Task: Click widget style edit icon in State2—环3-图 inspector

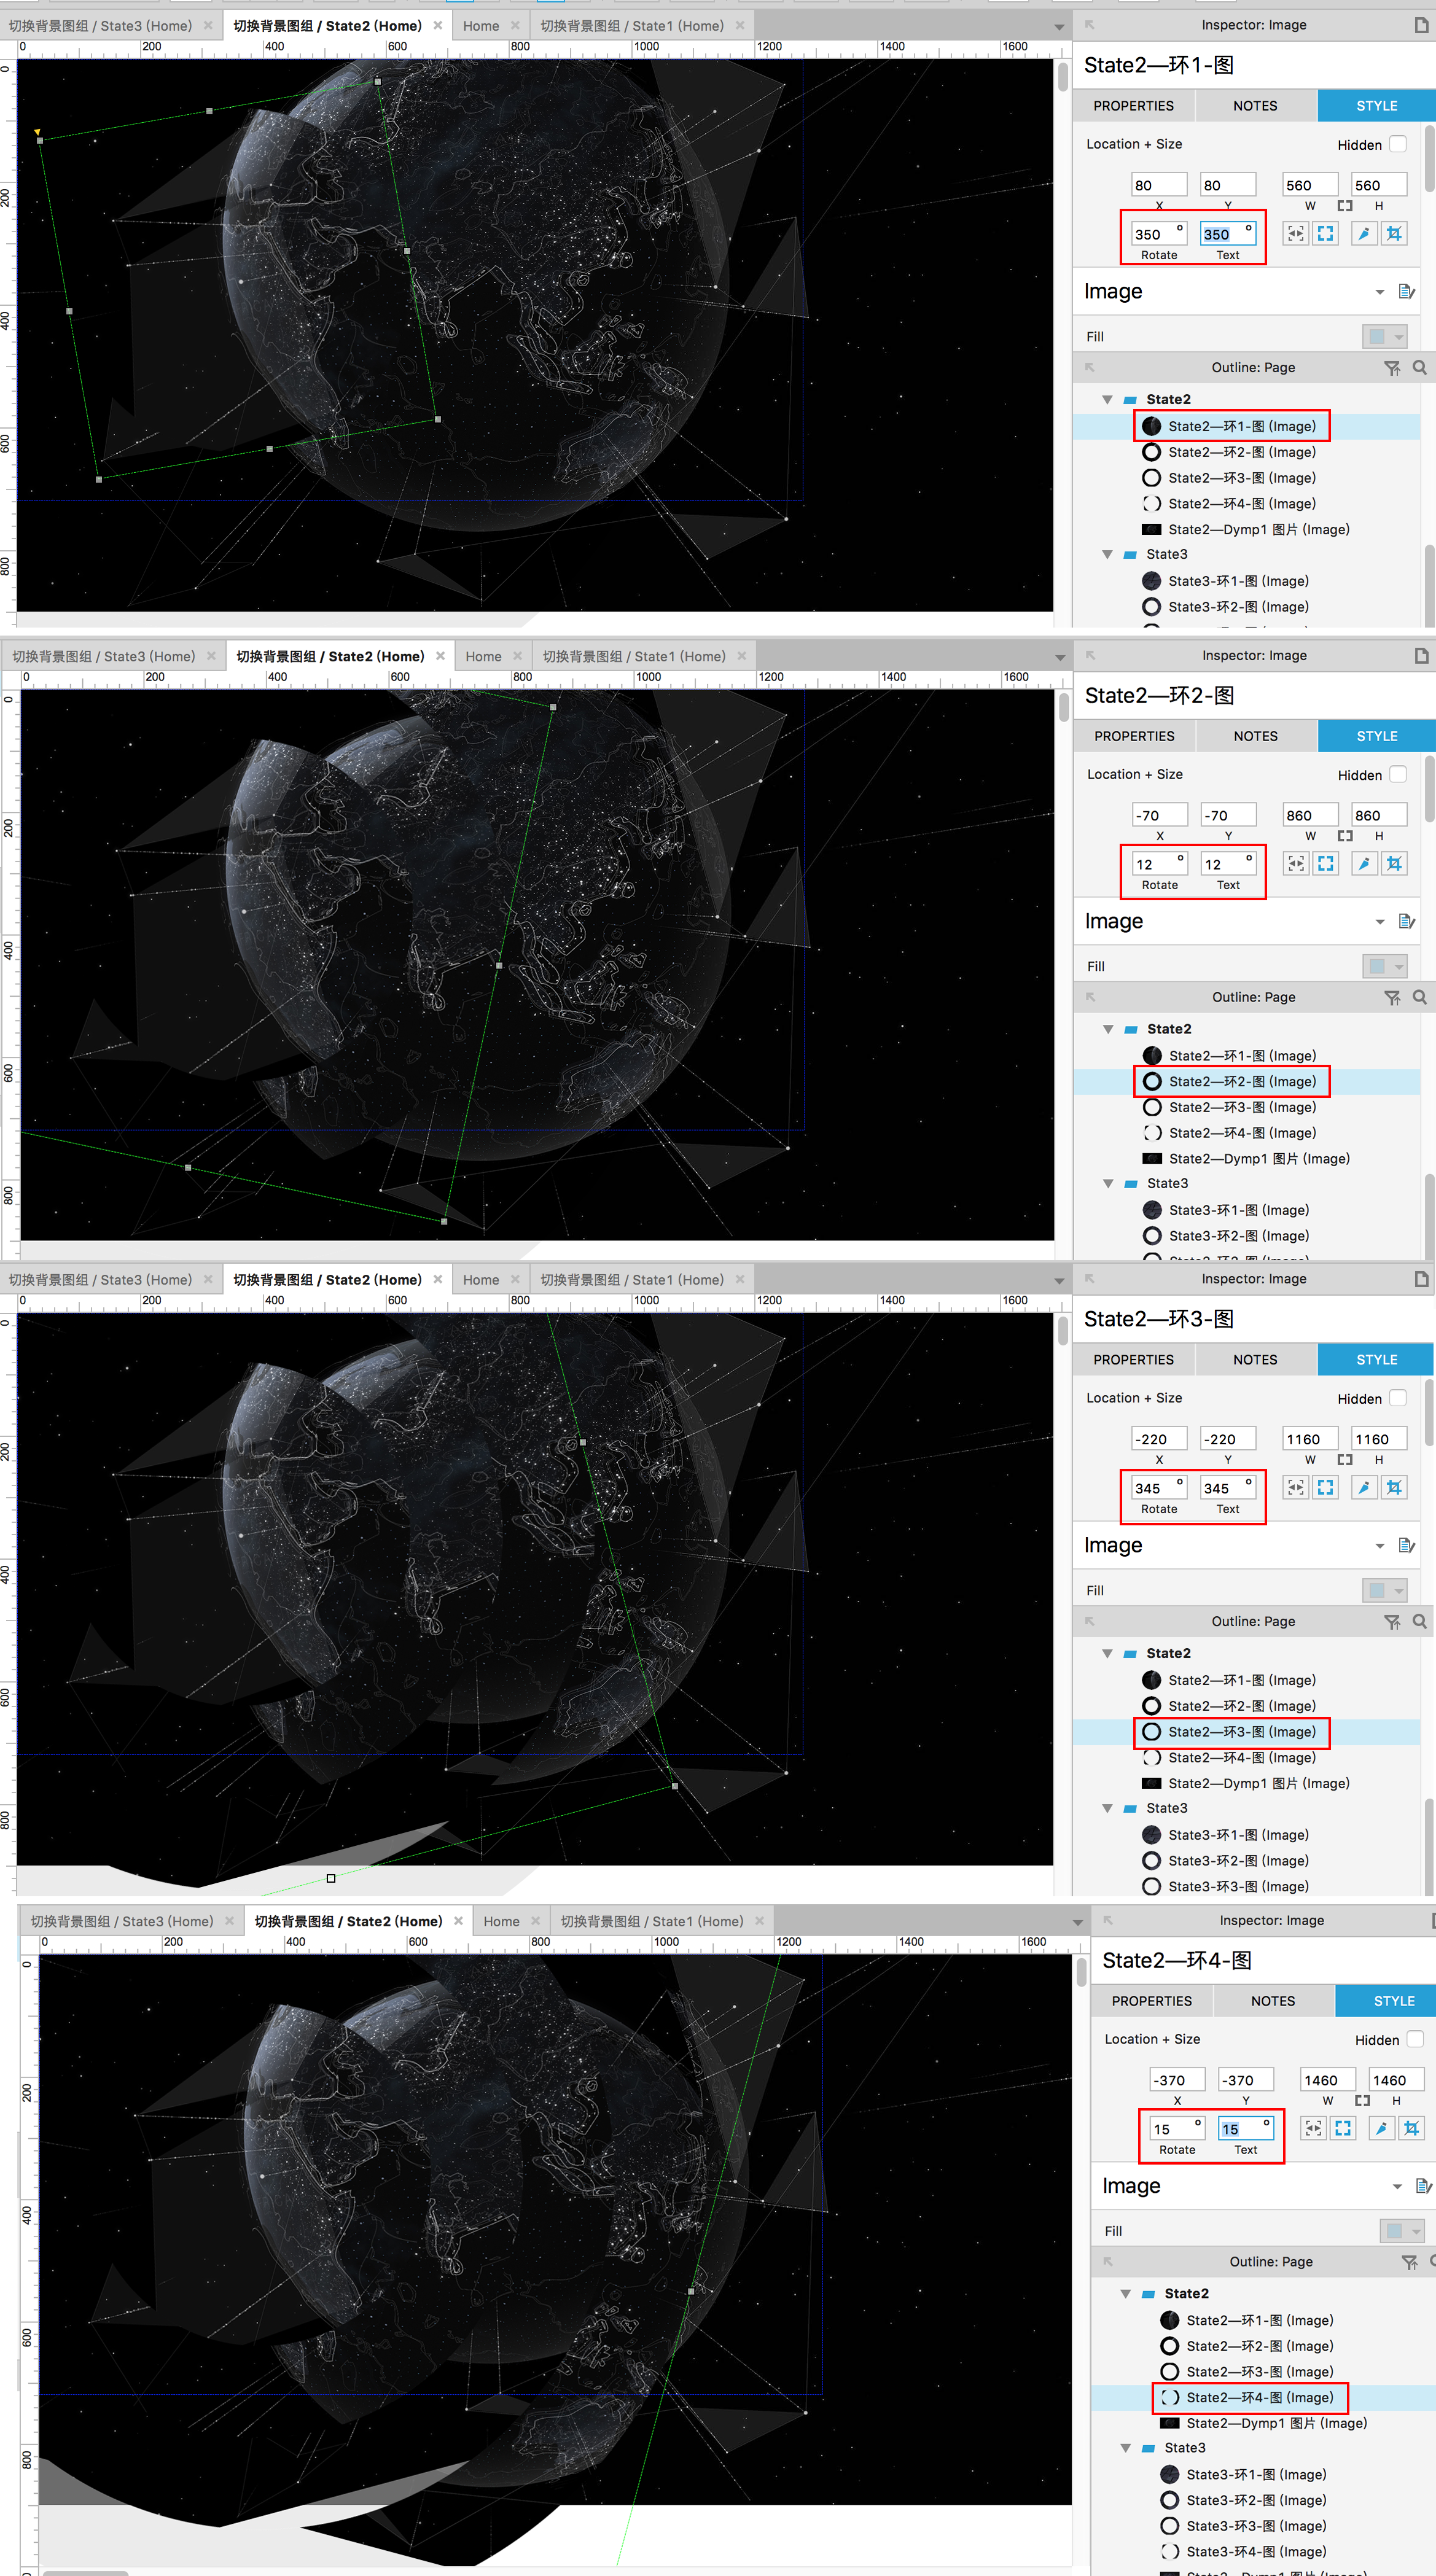Action: 1406,1545
